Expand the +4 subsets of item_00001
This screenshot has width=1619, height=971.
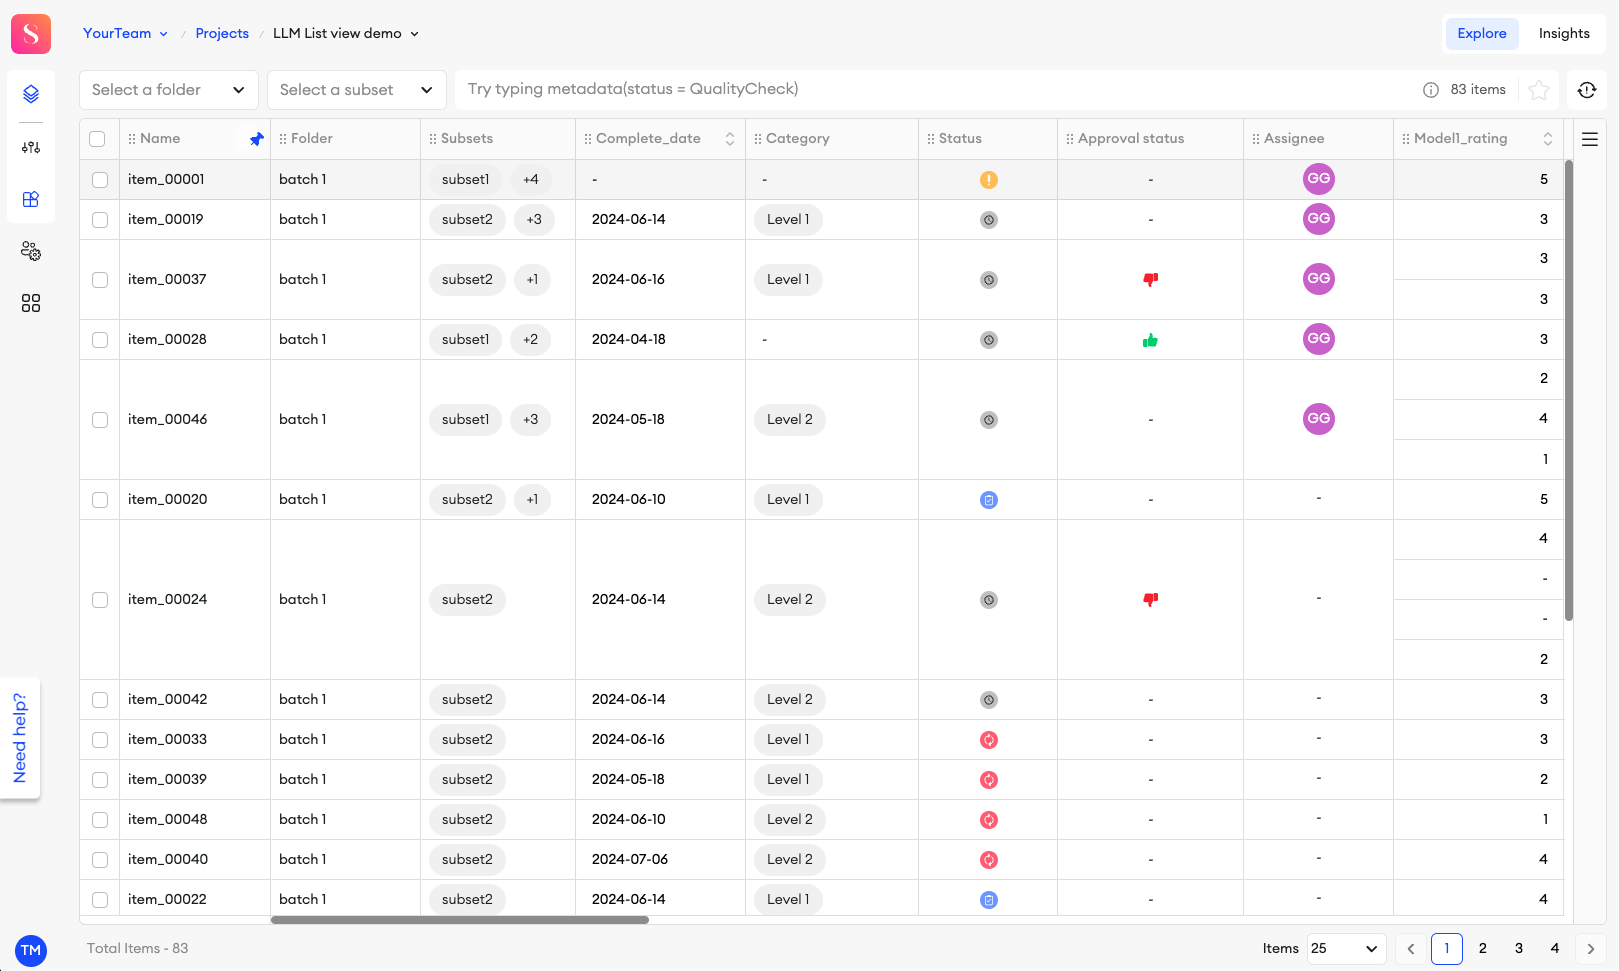pos(531,180)
